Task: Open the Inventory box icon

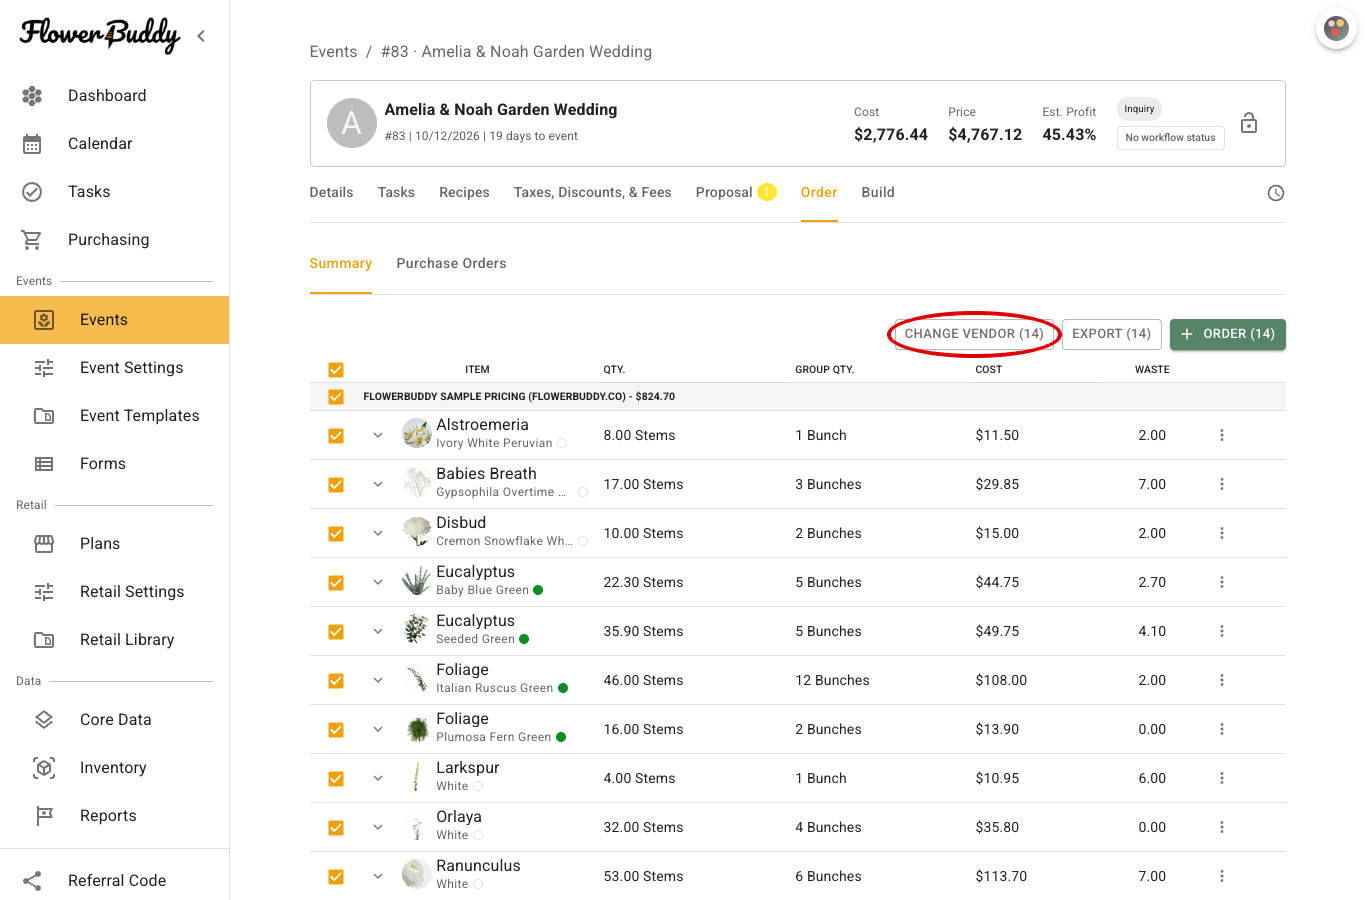Action: click(x=44, y=768)
